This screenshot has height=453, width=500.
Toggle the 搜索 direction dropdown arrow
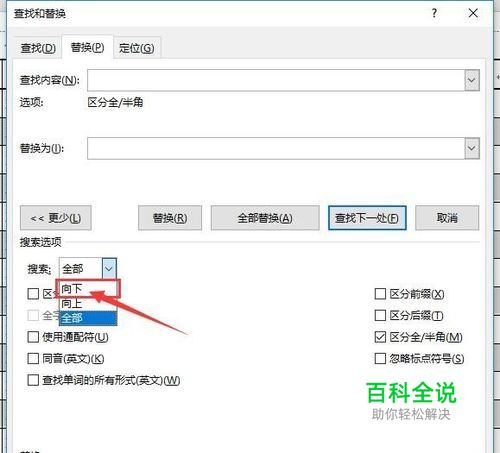(x=109, y=268)
